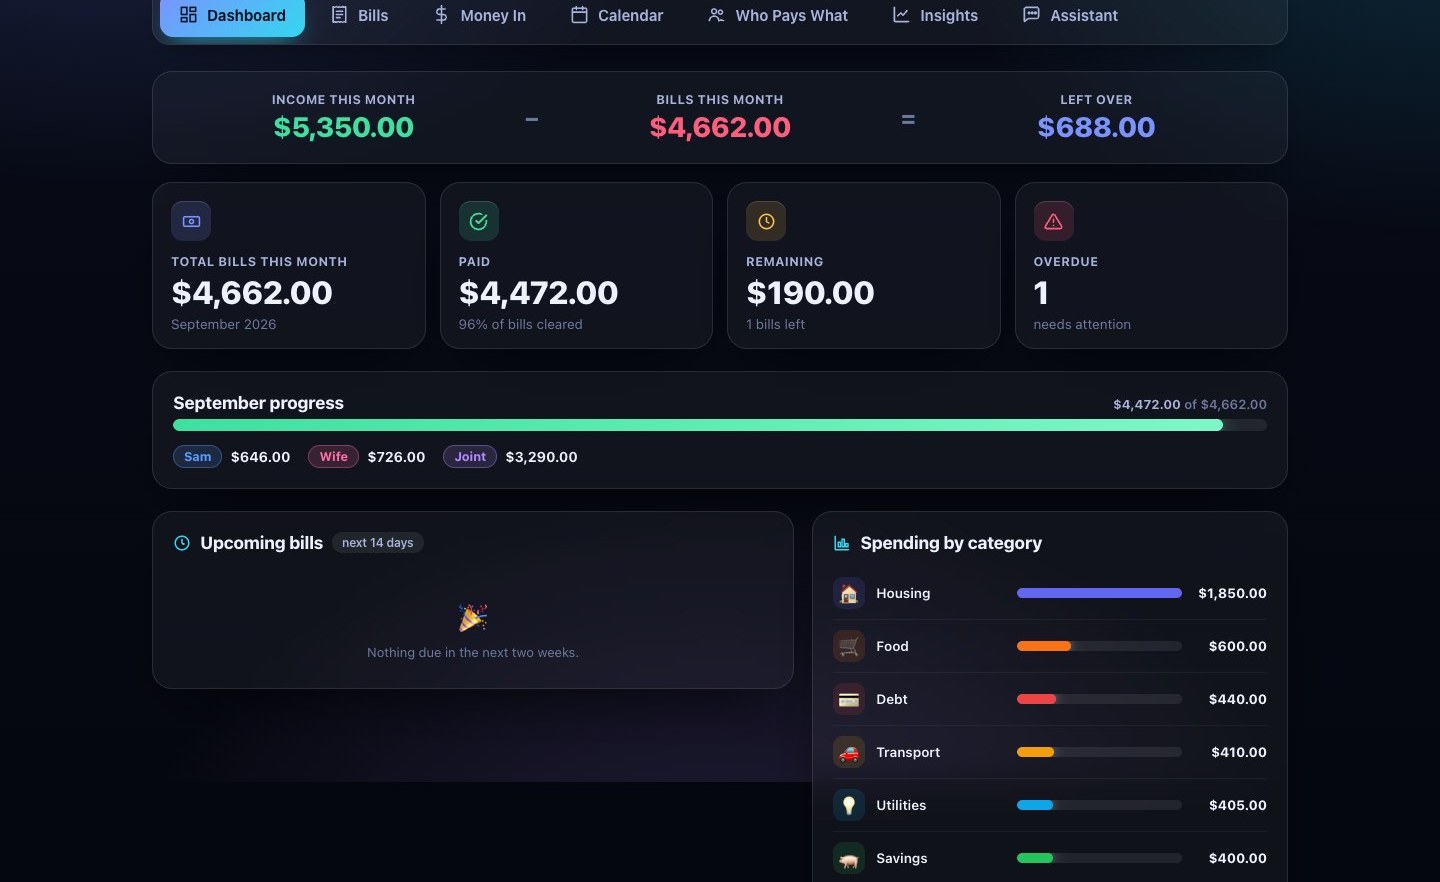Viewport: 1440px width, 882px height.
Task: Click the Wife payer badge
Action: point(334,457)
